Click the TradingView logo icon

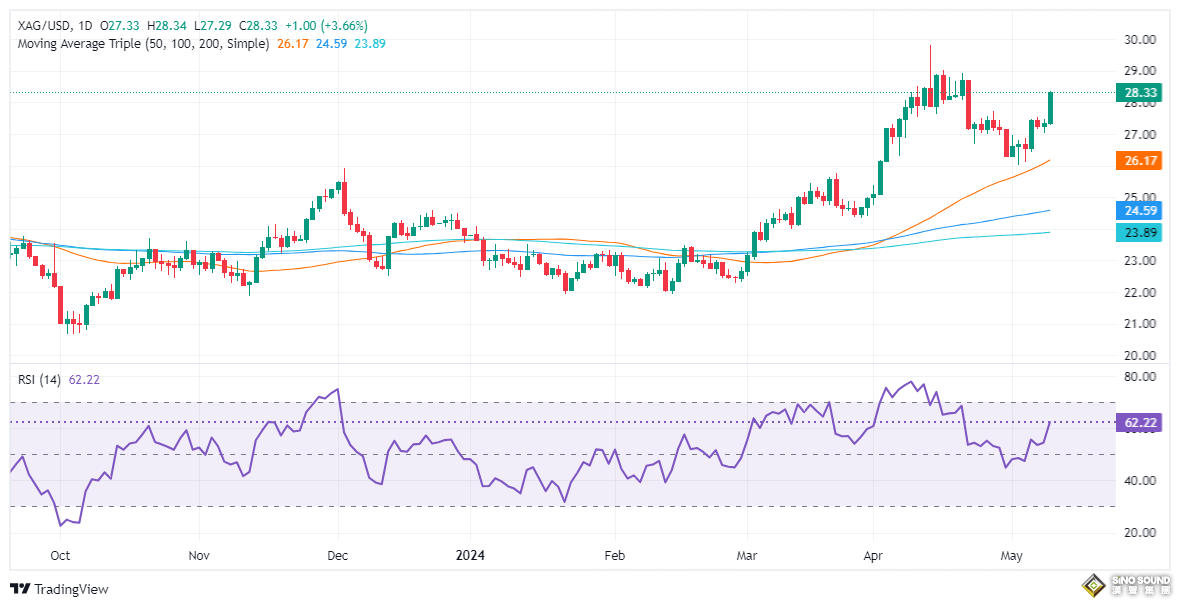pos(20,590)
